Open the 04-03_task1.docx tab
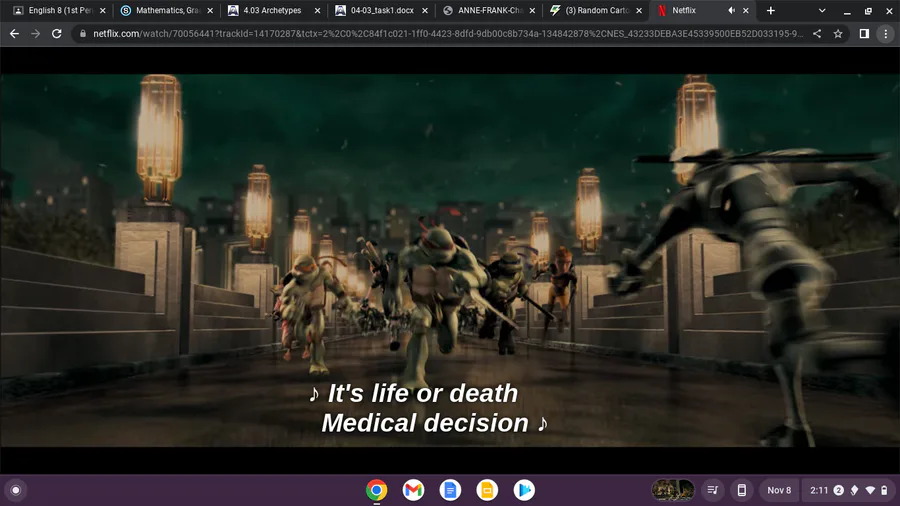 pos(382,10)
